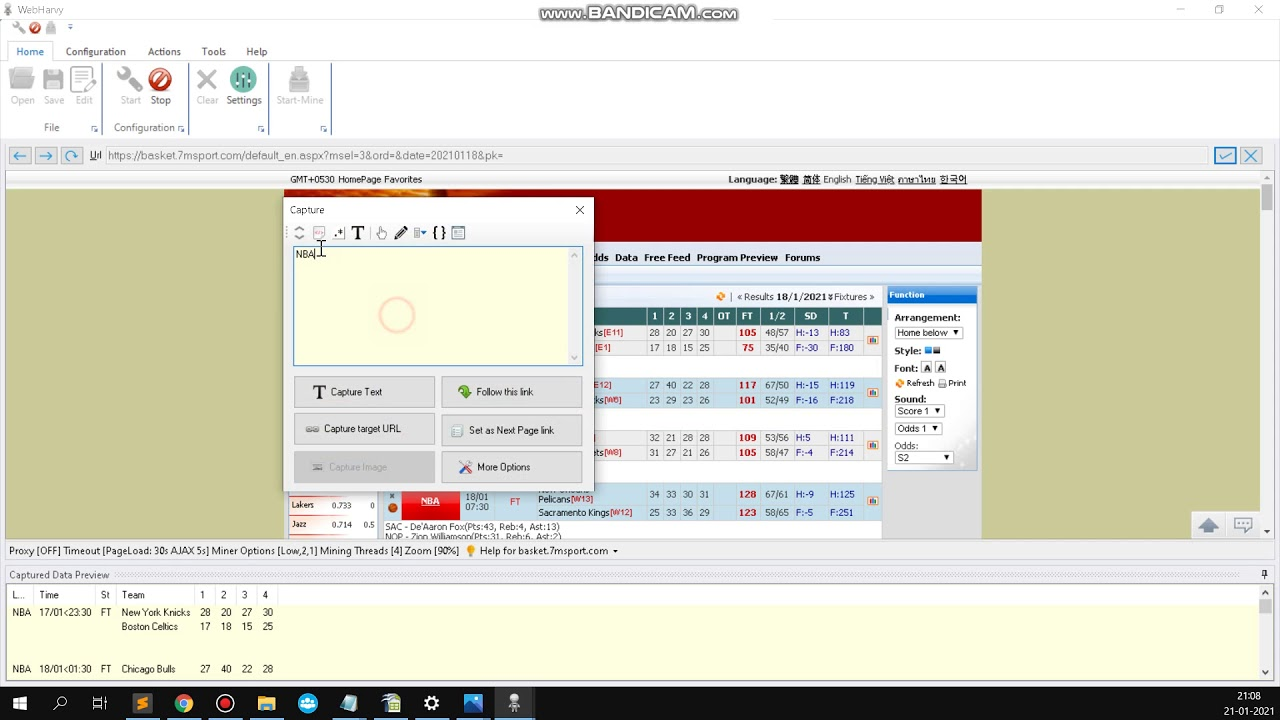The width and height of the screenshot is (1280, 720).
Task: Click the Start-Mine ribbon button
Action: click(x=299, y=86)
